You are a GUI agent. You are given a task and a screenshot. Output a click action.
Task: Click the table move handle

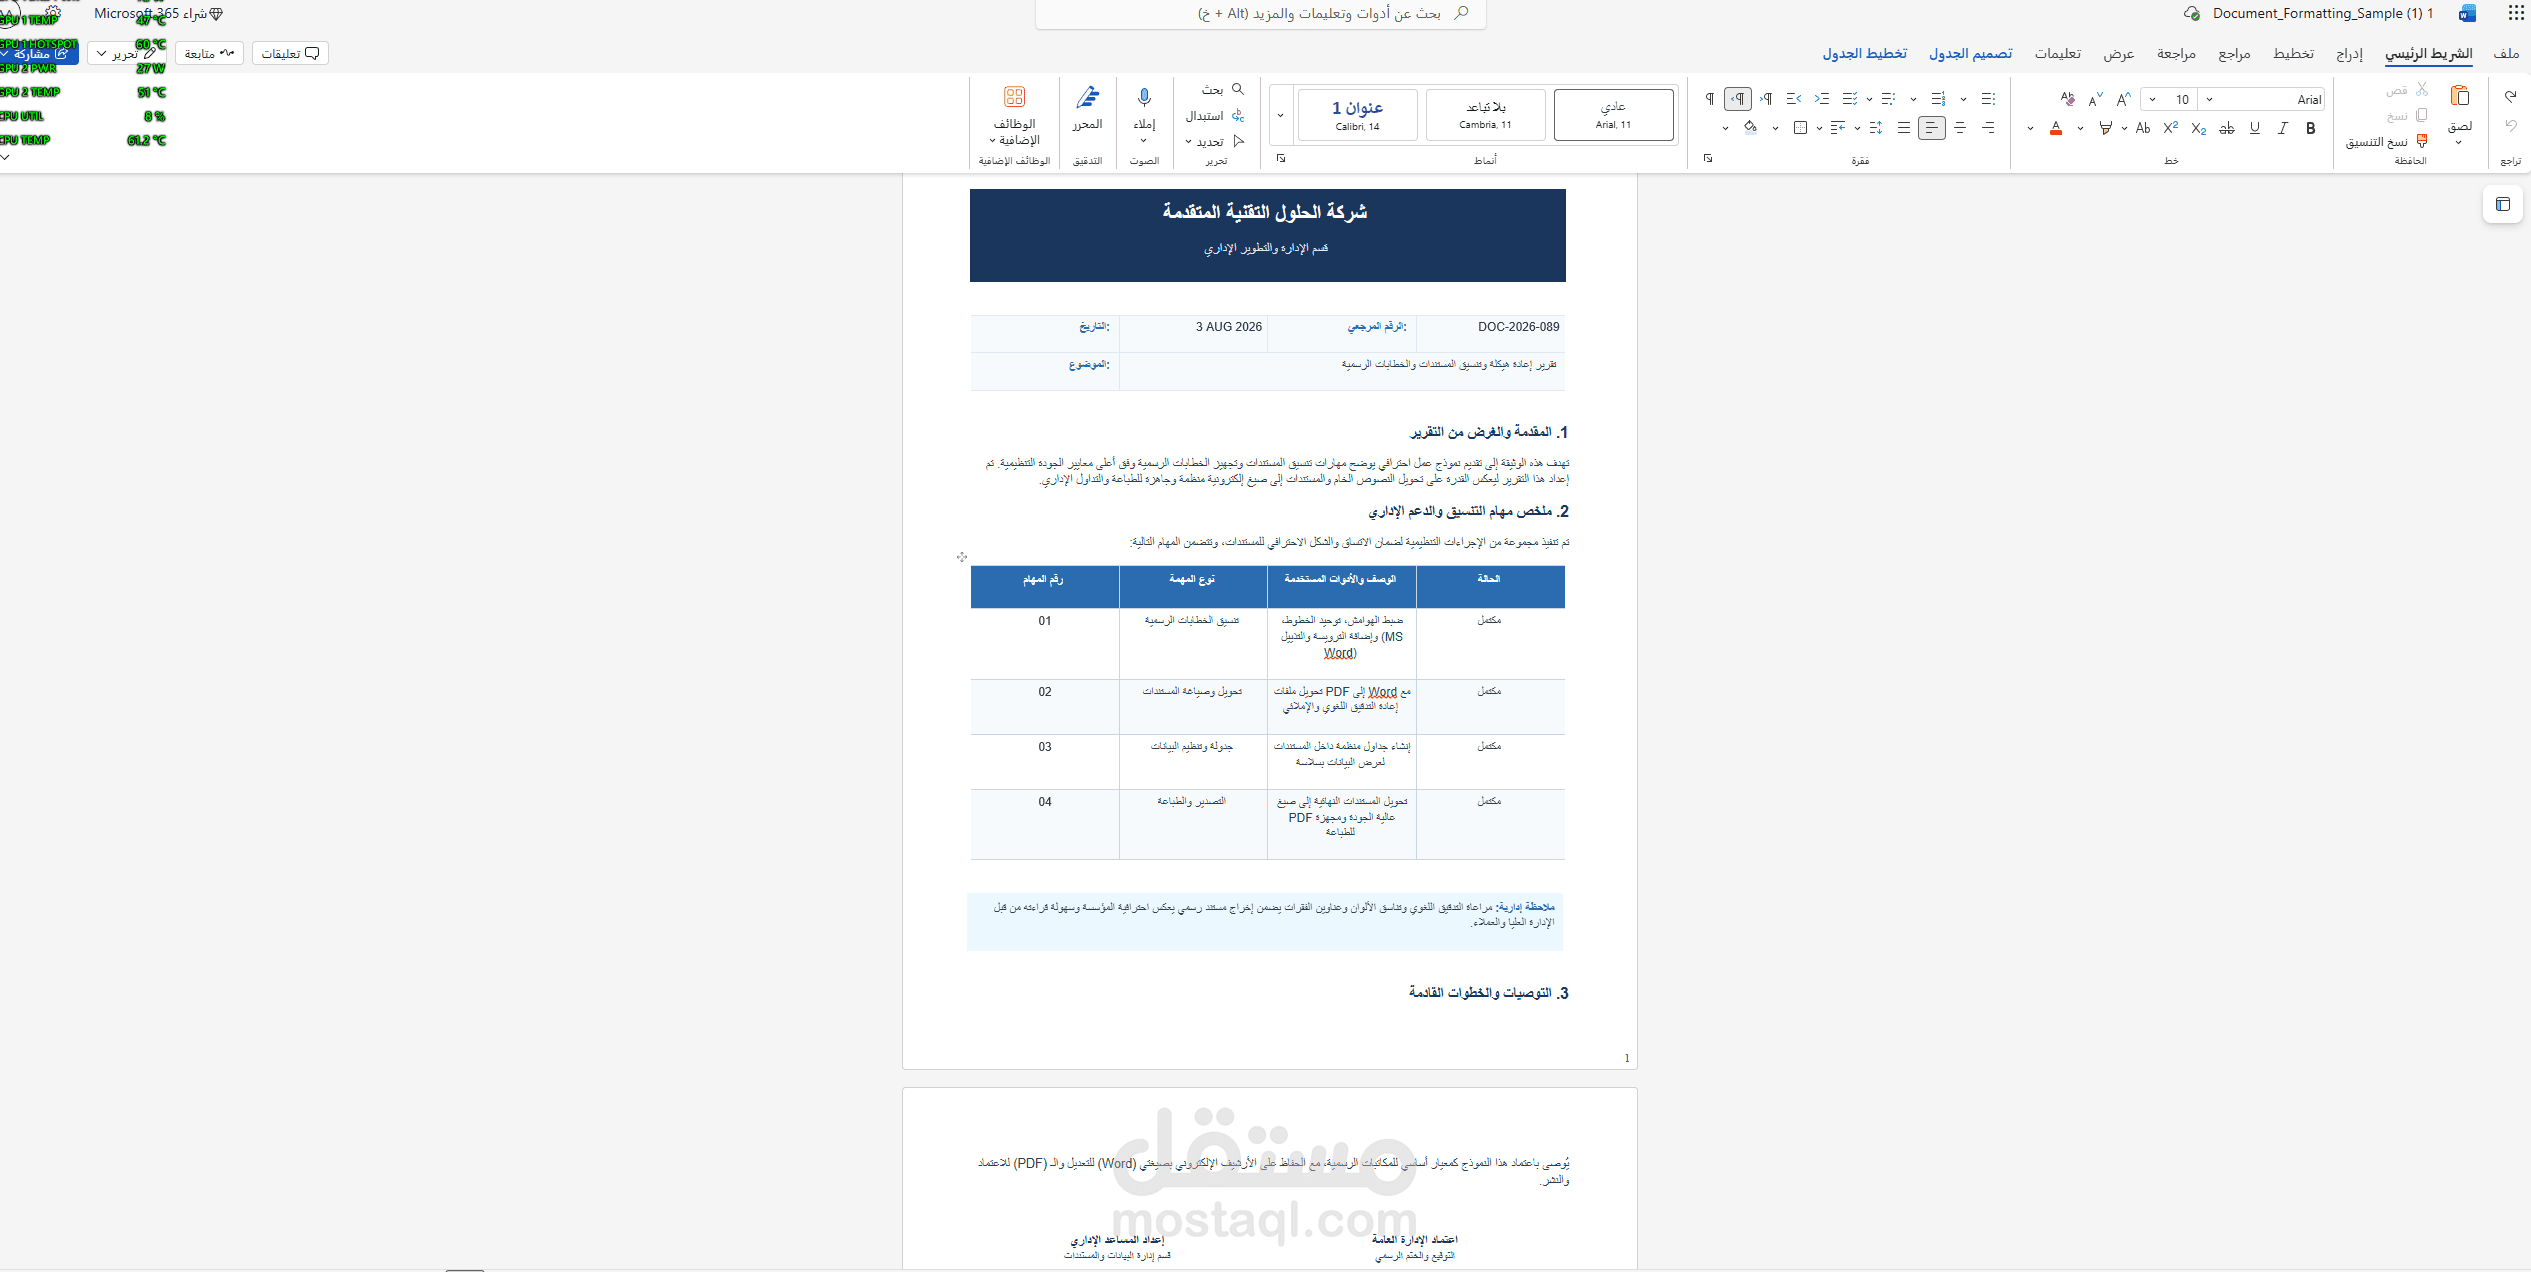pyautogui.click(x=962, y=557)
